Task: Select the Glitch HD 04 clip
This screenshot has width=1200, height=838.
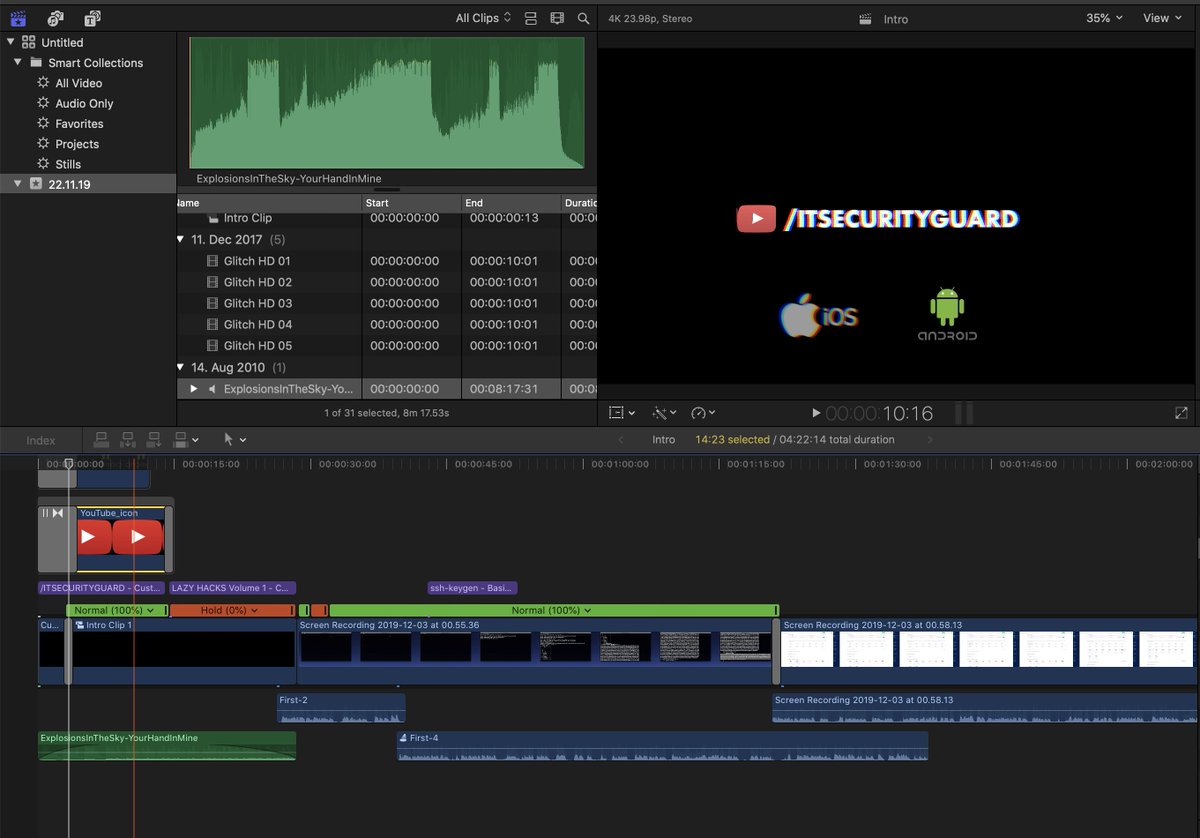Action: [387, 324]
